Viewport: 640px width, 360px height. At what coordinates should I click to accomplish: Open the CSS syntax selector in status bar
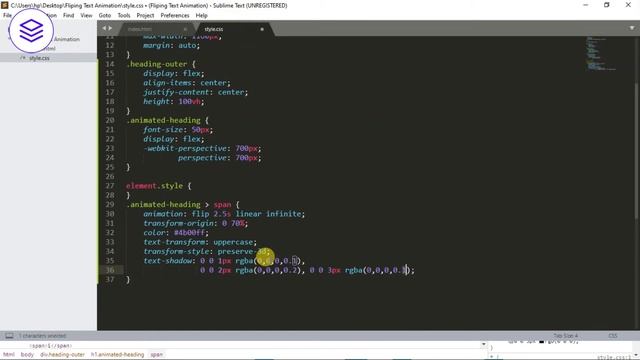click(613, 336)
